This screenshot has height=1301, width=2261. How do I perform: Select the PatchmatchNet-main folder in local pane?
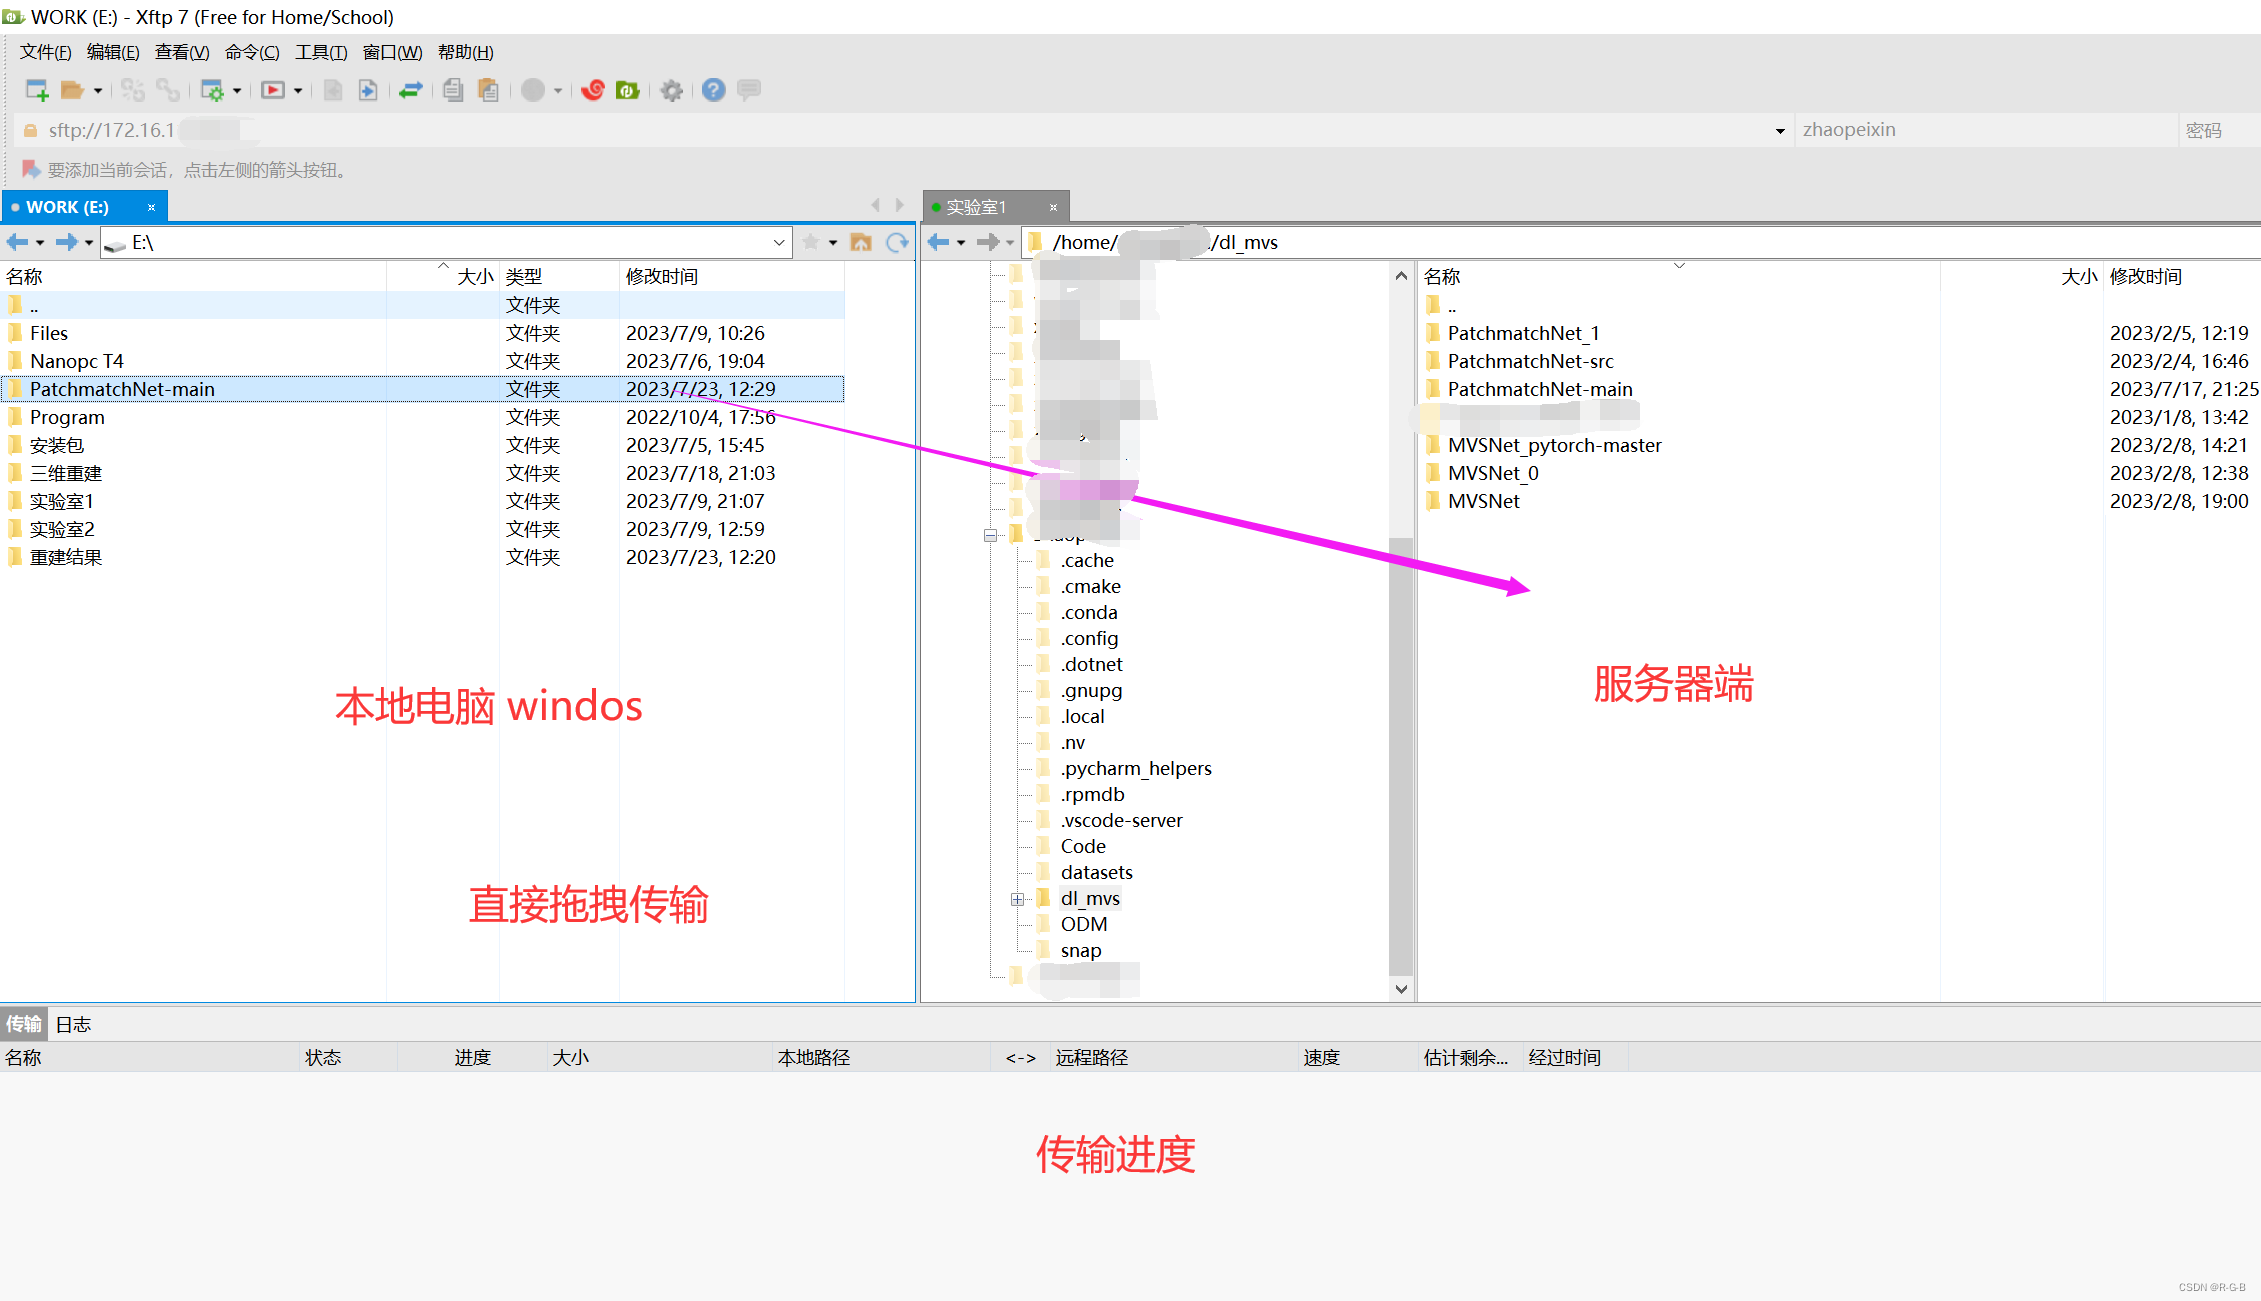point(122,389)
